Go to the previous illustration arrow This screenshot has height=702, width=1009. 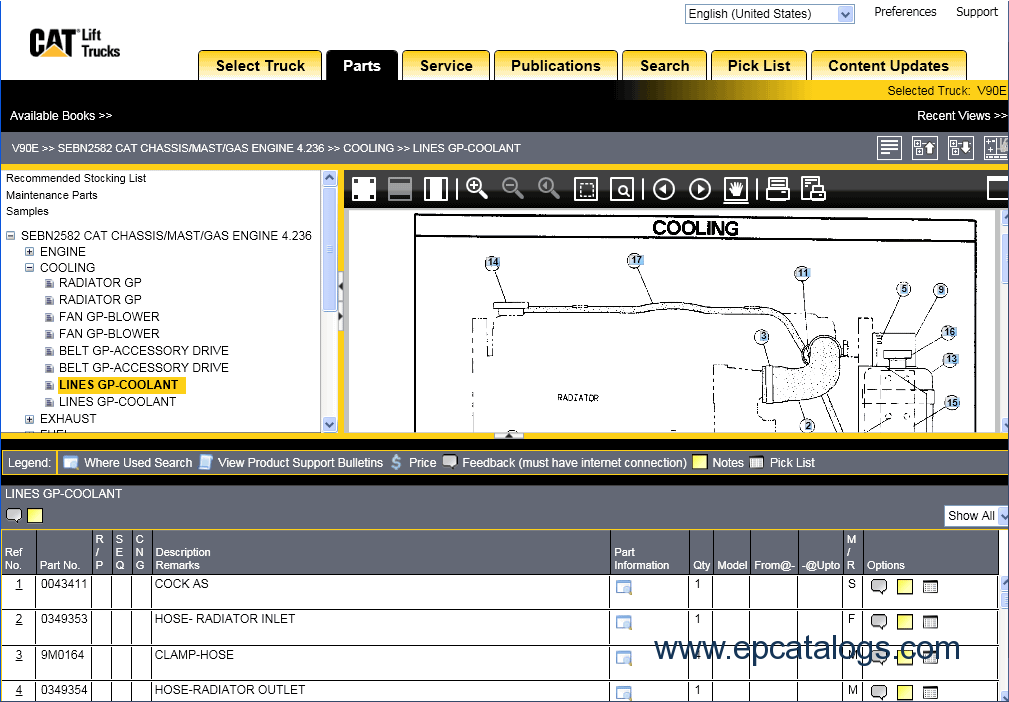tap(664, 189)
